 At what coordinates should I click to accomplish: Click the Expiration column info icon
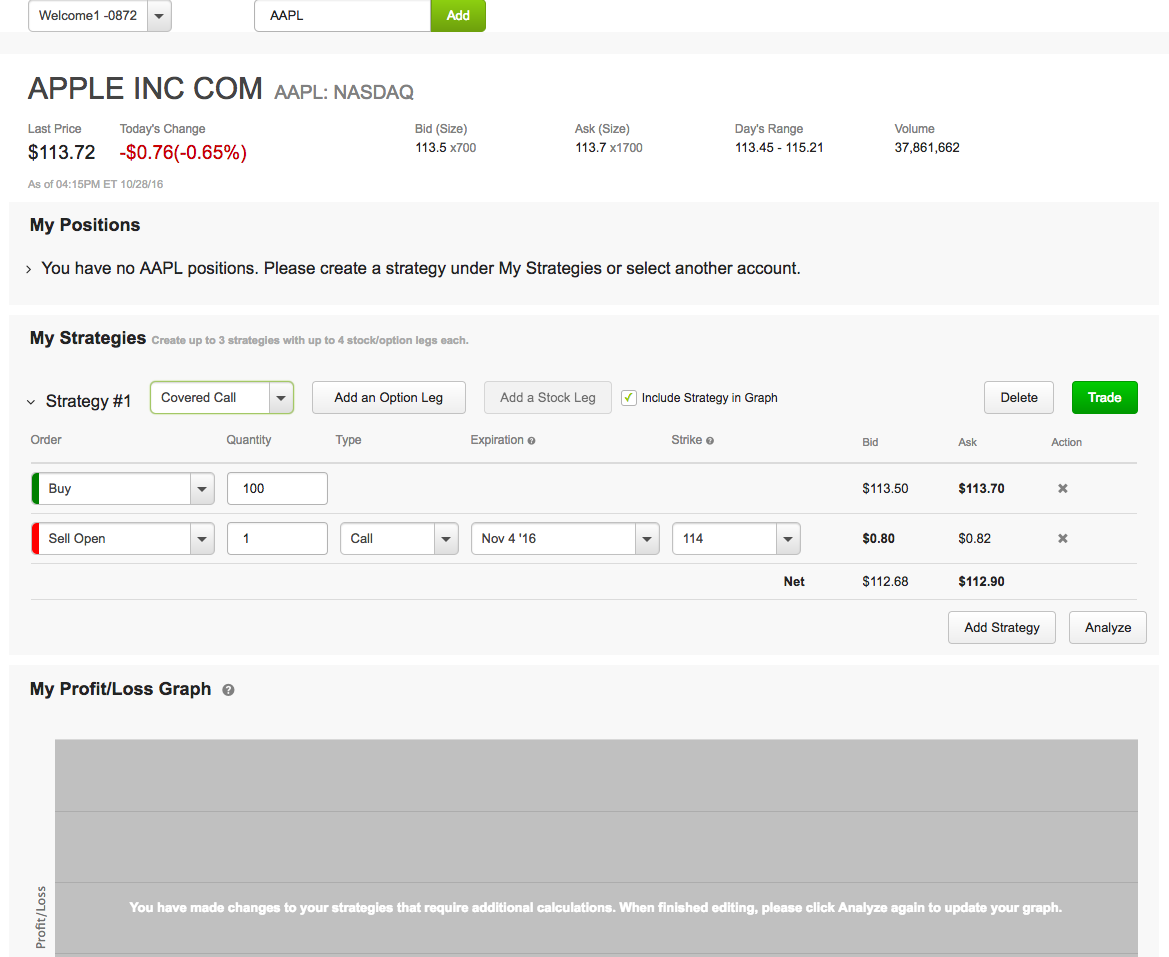(x=531, y=441)
